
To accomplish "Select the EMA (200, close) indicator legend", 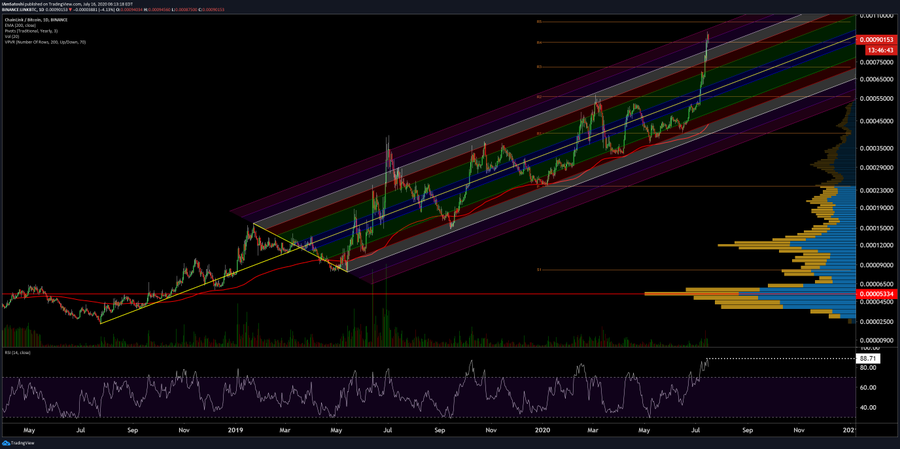I will tap(20, 23).
